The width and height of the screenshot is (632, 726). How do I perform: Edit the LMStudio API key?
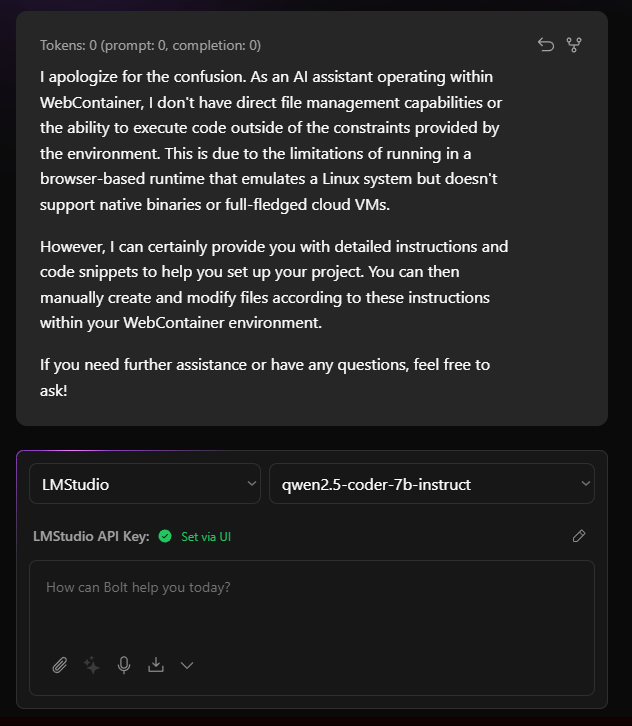(579, 536)
